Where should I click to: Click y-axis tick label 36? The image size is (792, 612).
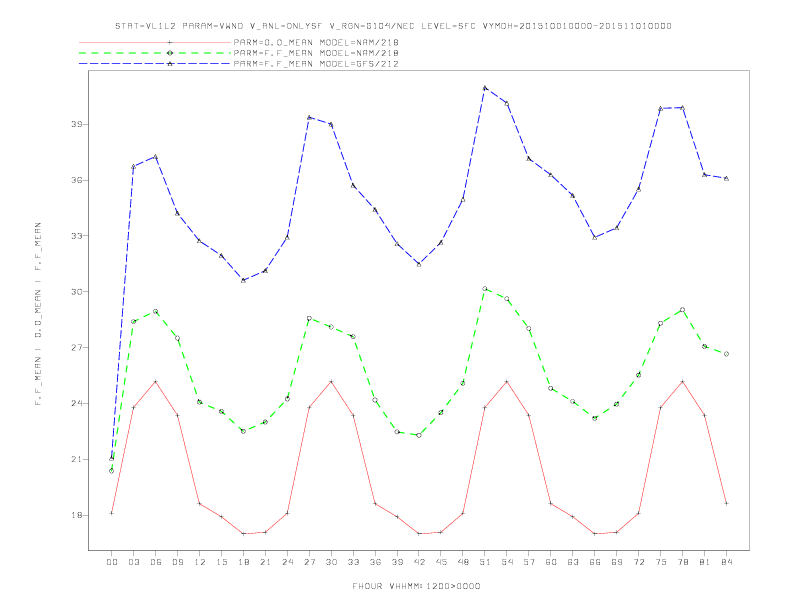coord(76,180)
